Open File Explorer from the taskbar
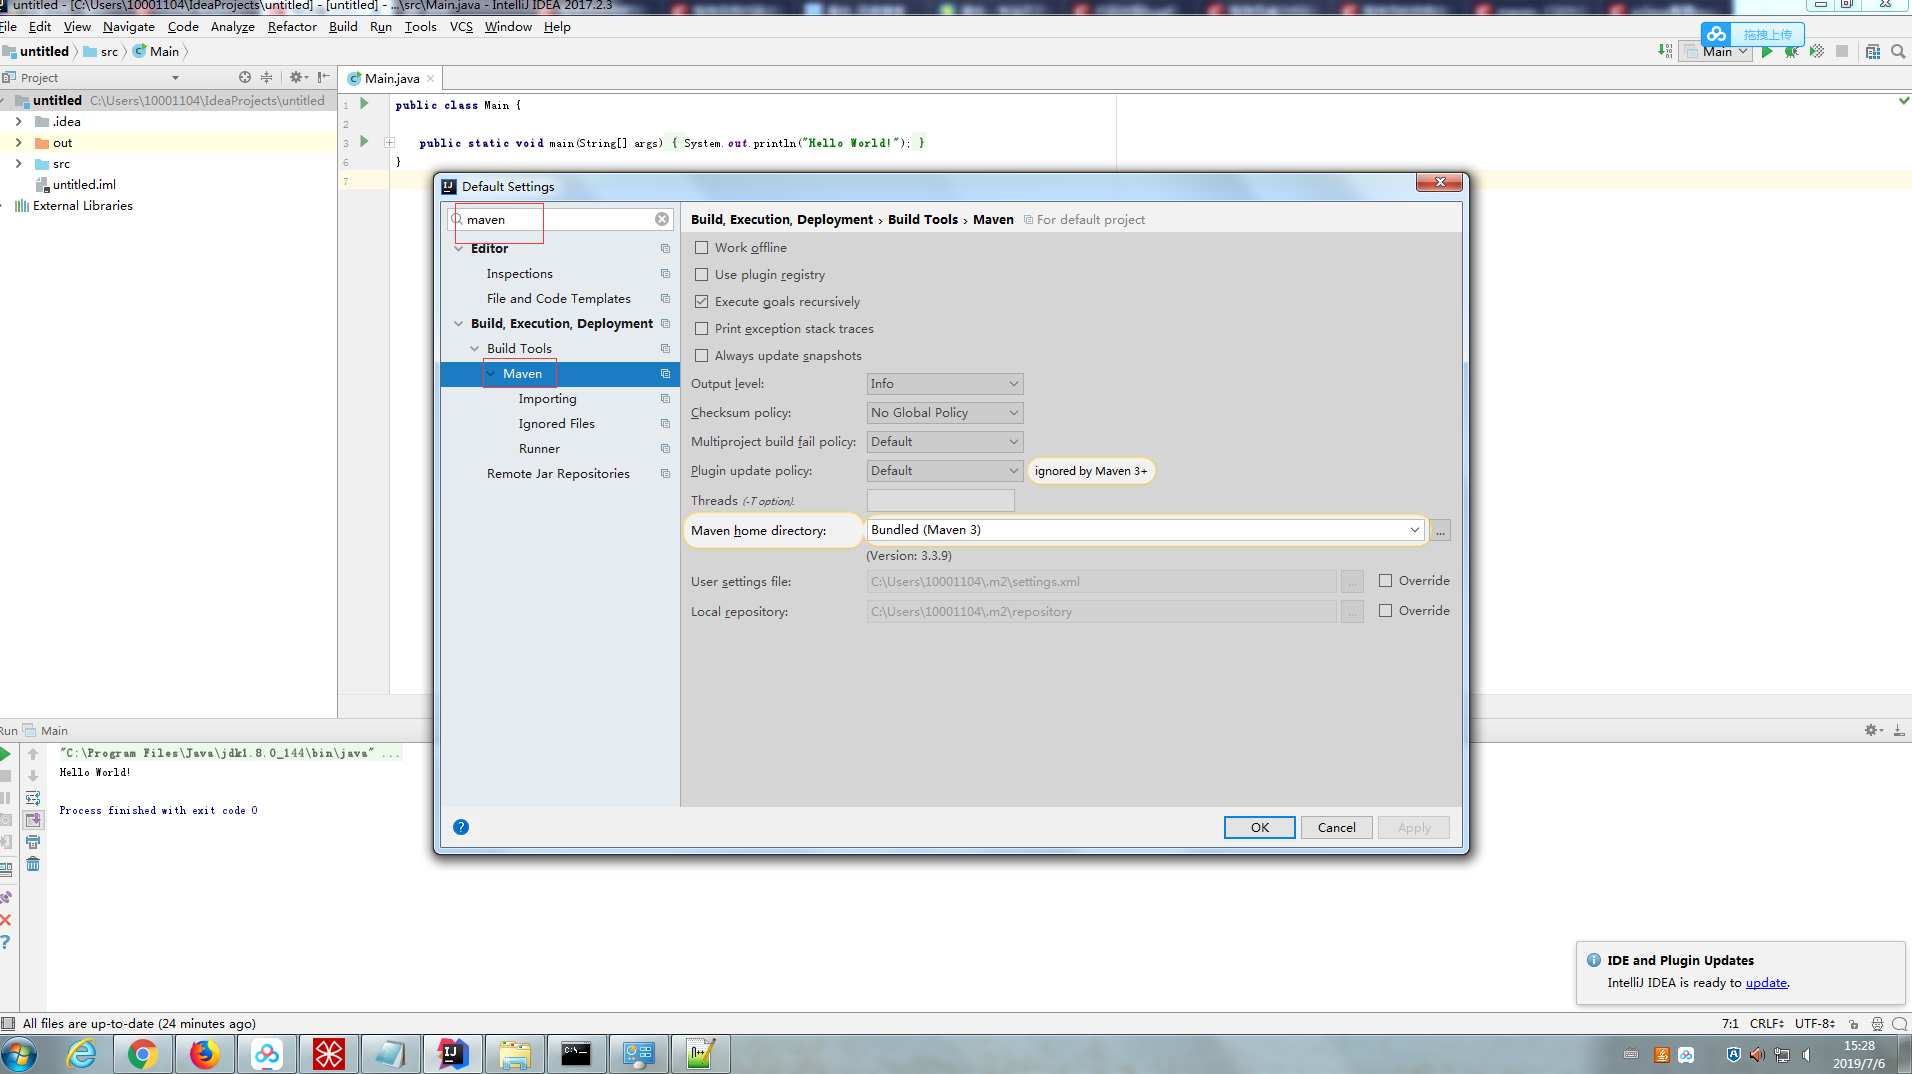 point(515,1053)
